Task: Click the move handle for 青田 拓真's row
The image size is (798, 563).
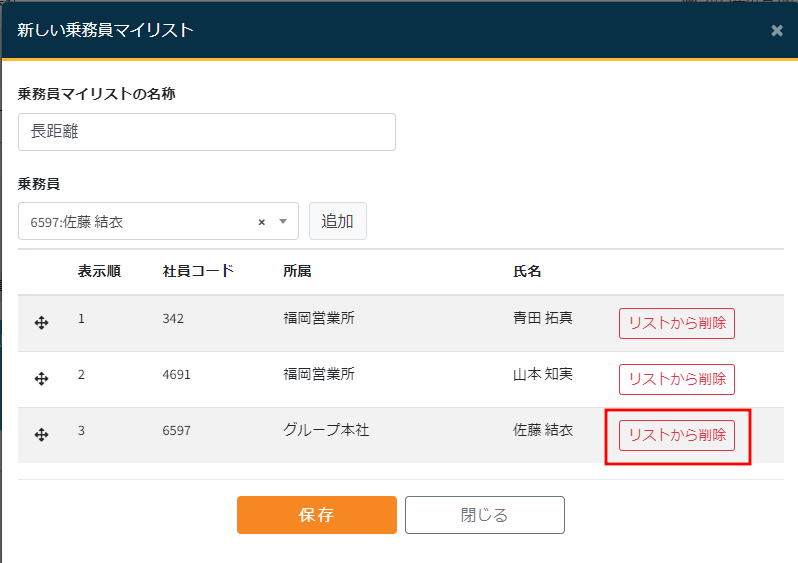Action: [42, 323]
